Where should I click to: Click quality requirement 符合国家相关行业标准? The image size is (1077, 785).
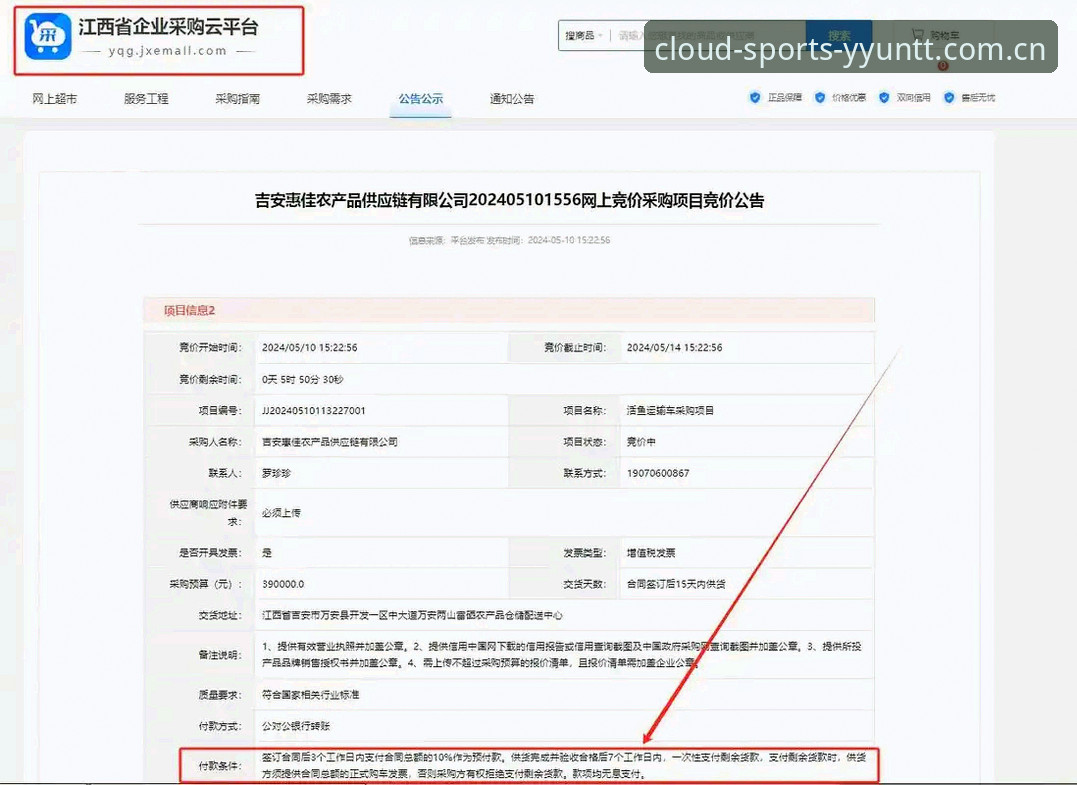(310, 695)
